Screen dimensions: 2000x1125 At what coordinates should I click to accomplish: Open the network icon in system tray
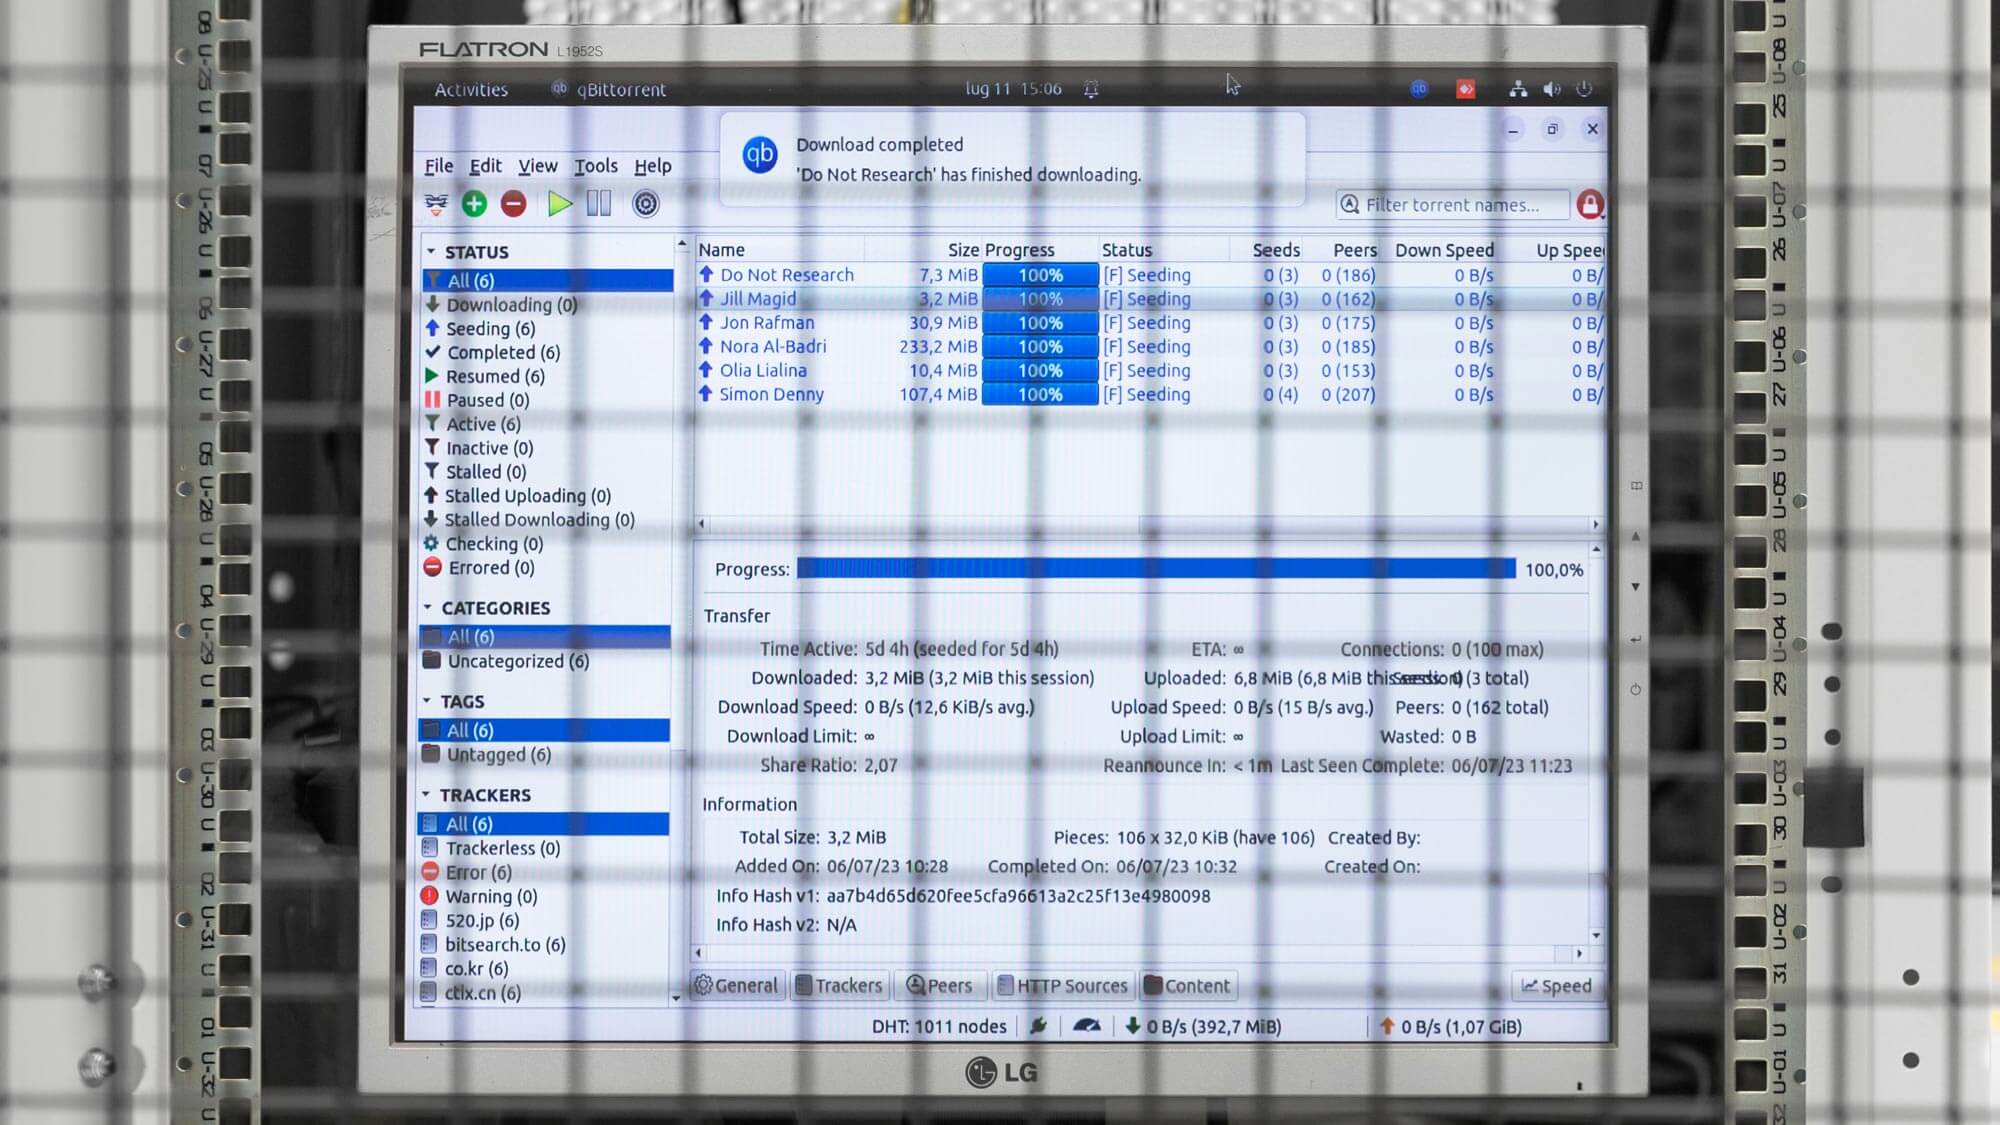point(1518,89)
